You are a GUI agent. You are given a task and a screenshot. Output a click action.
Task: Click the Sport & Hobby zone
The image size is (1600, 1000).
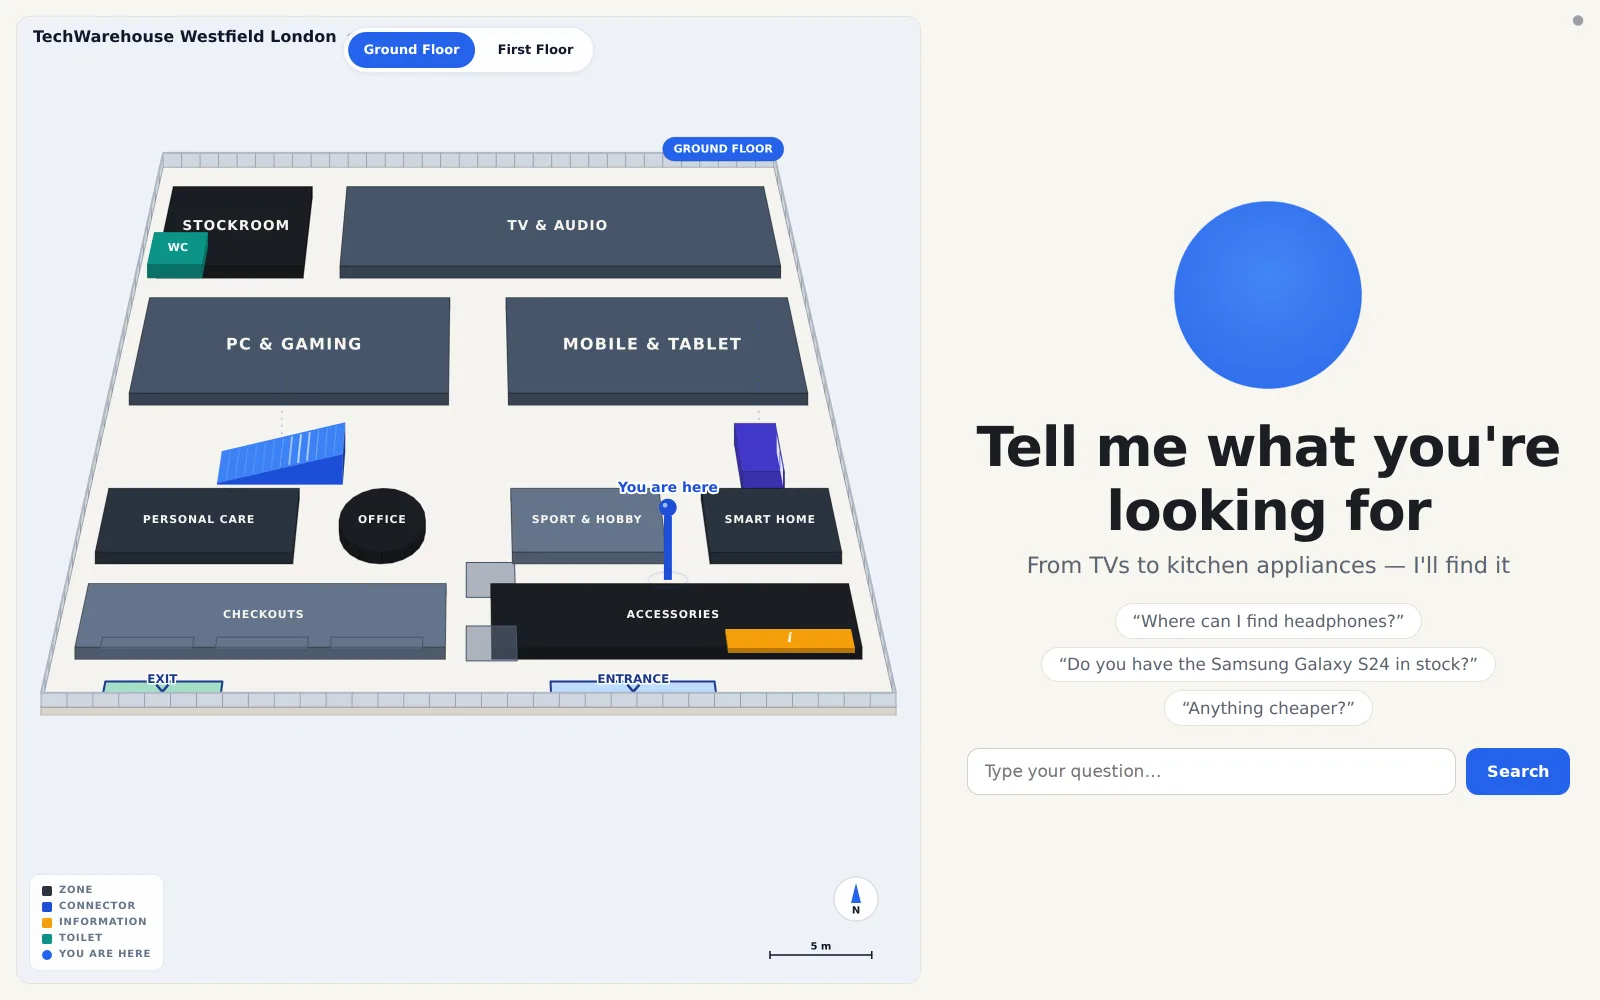coord(586,524)
